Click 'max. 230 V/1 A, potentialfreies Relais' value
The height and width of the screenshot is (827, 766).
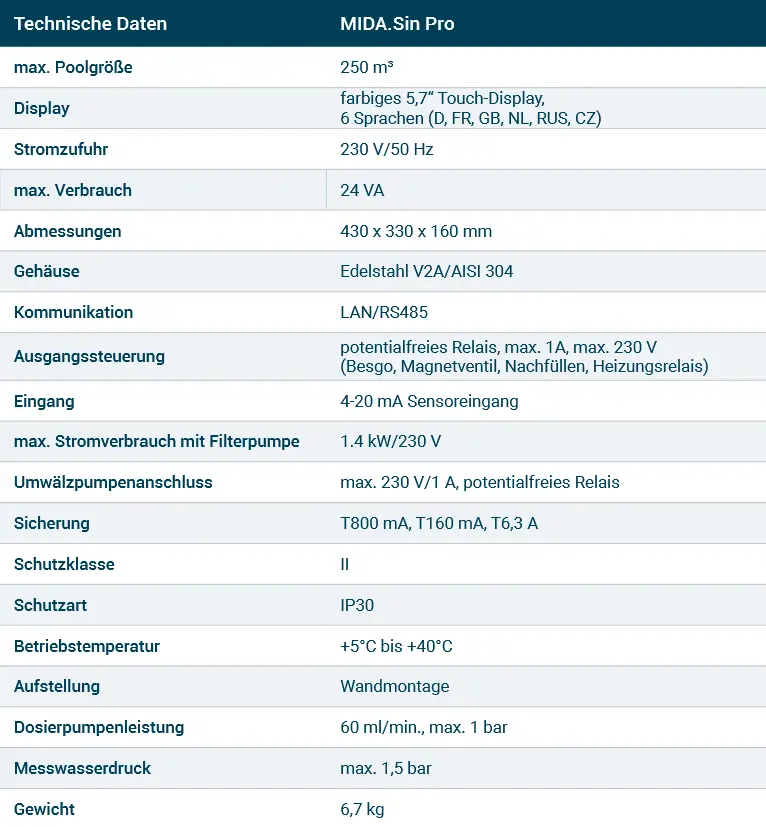[x=480, y=482]
